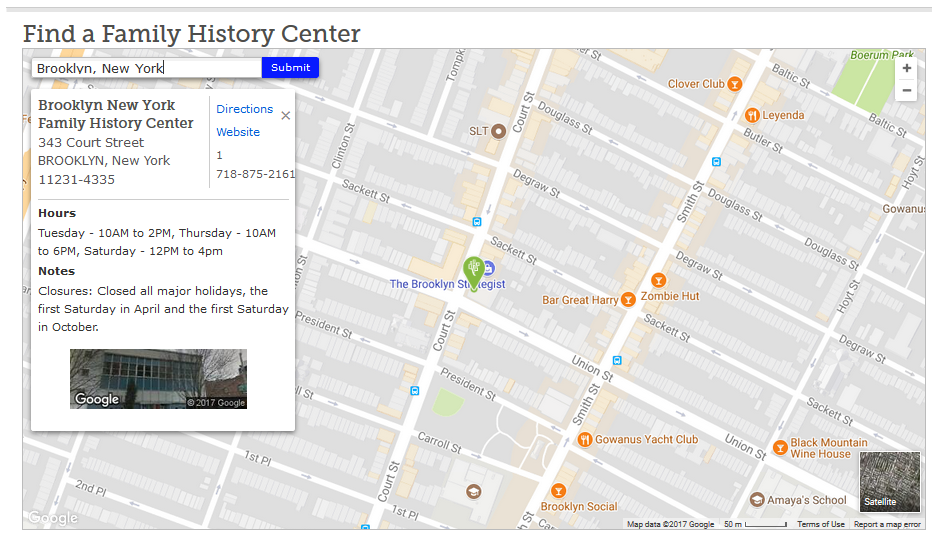Click Gowanus Yacht Club label text
The height and width of the screenshot is (535, 932).
pos(647,440)
